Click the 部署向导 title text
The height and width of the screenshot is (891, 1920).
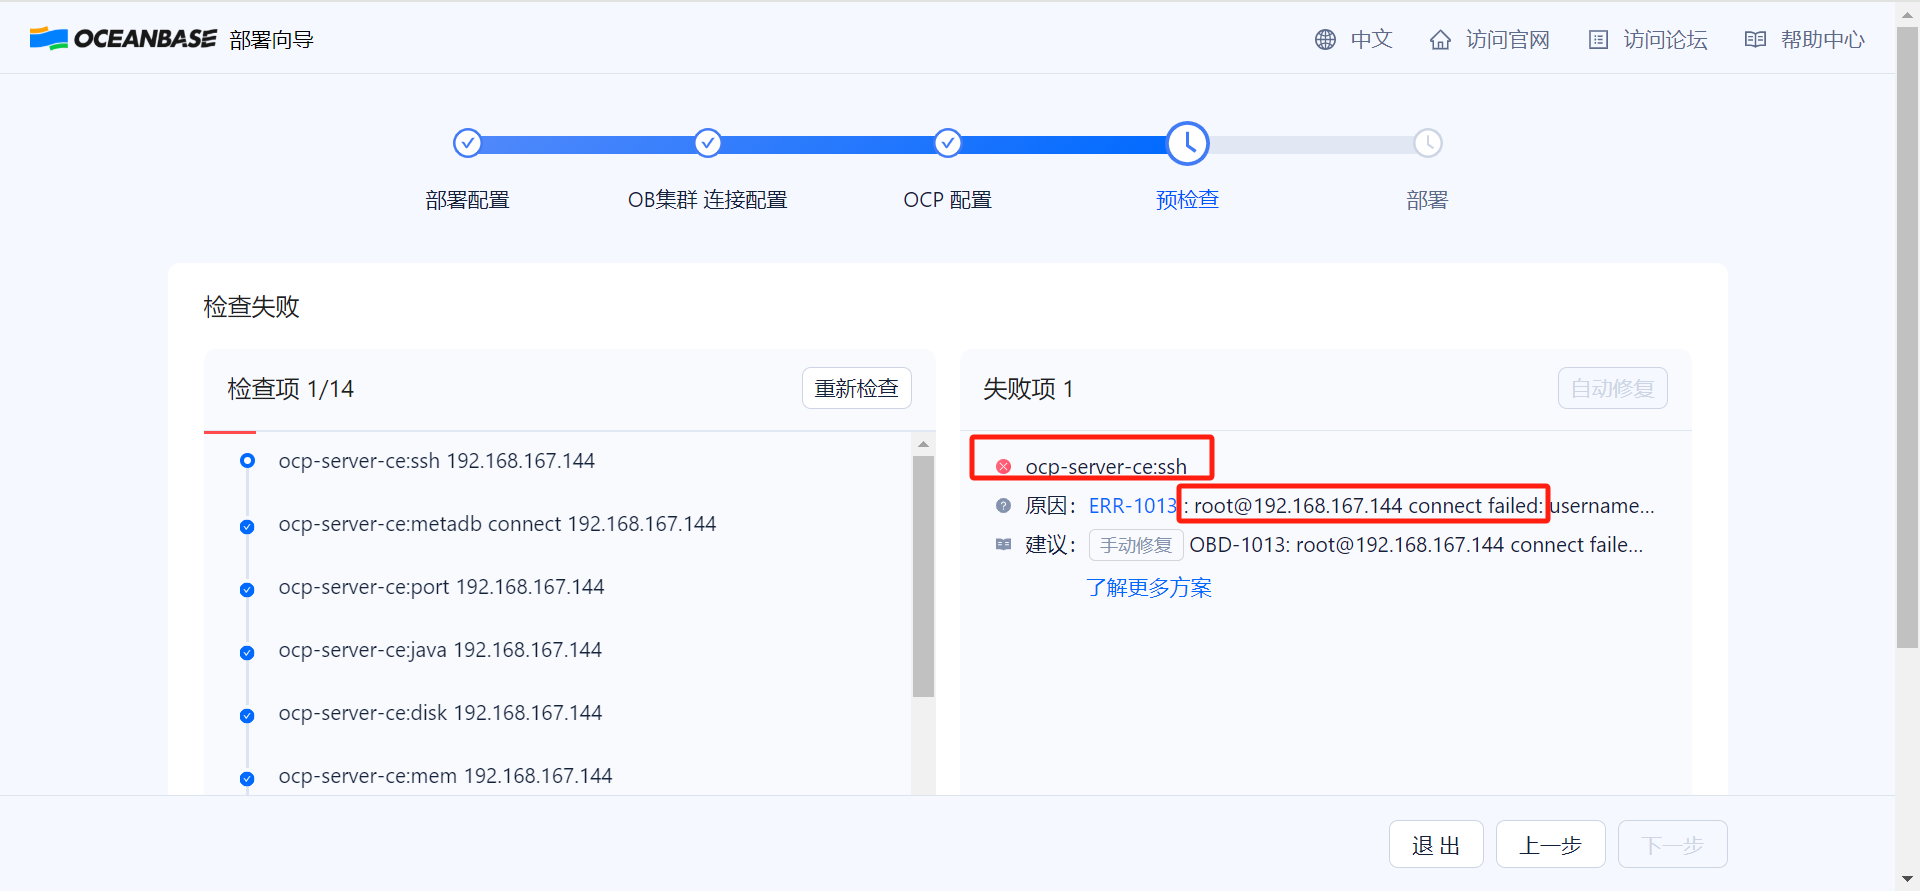click(x=272, y=40)
